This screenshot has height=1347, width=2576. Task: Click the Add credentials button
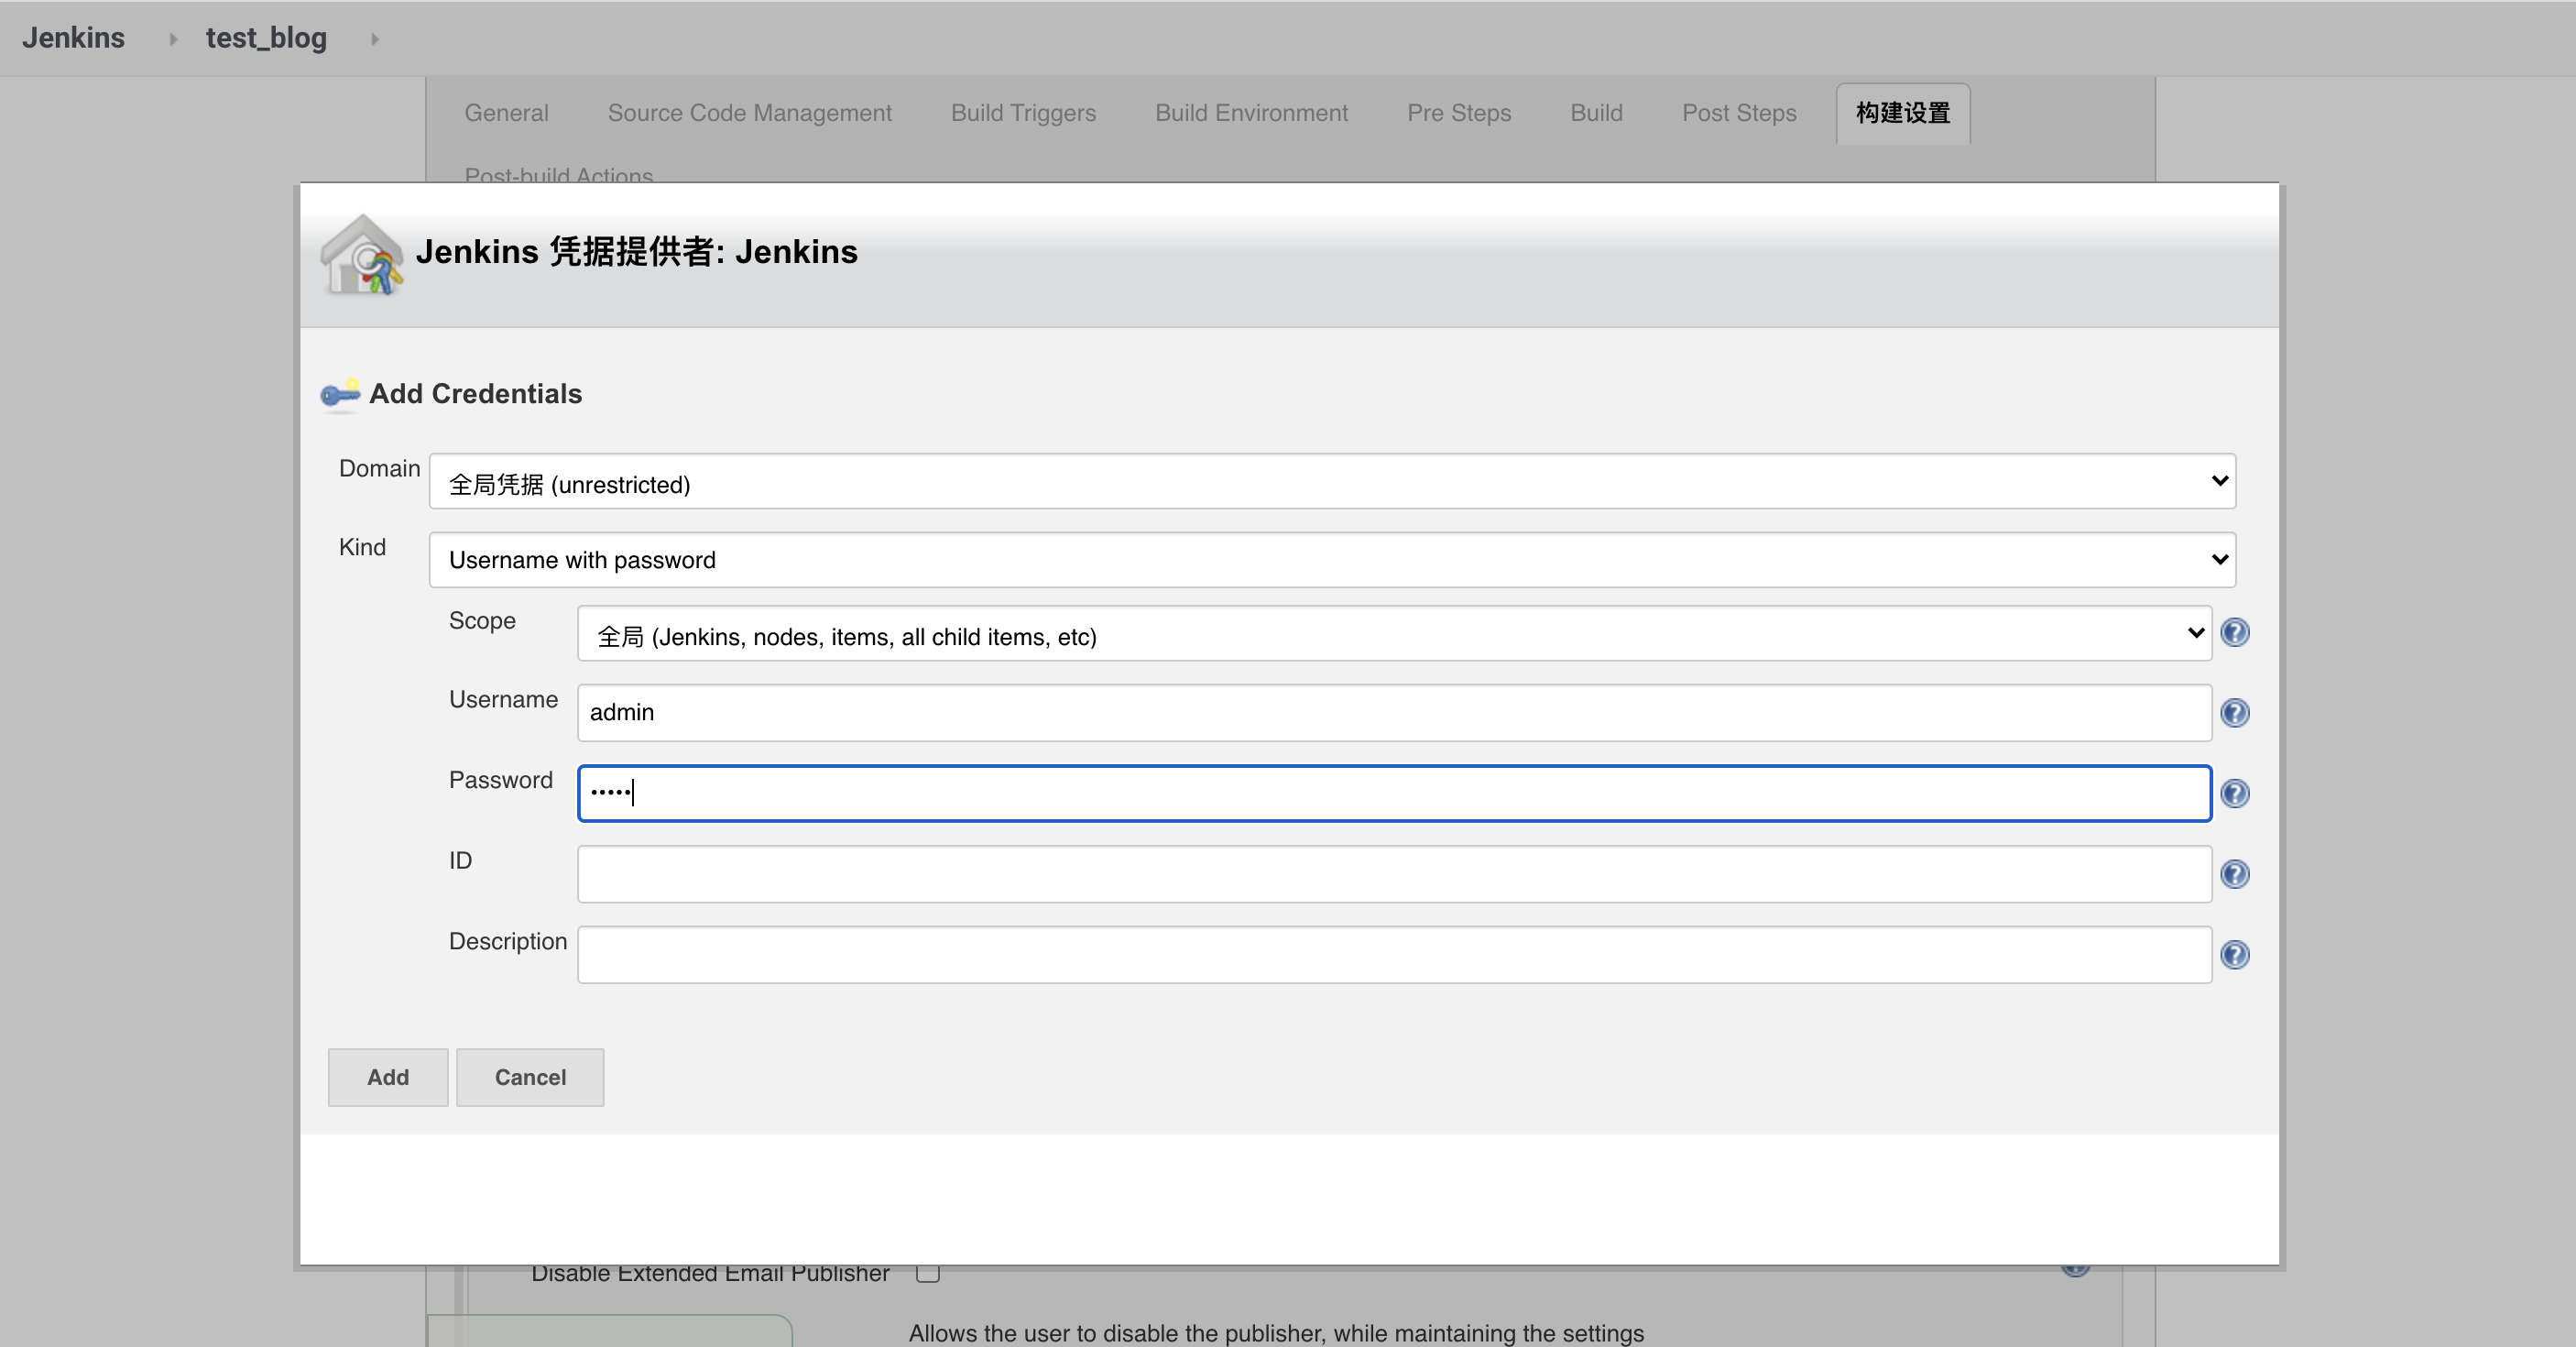(385, 1076)
